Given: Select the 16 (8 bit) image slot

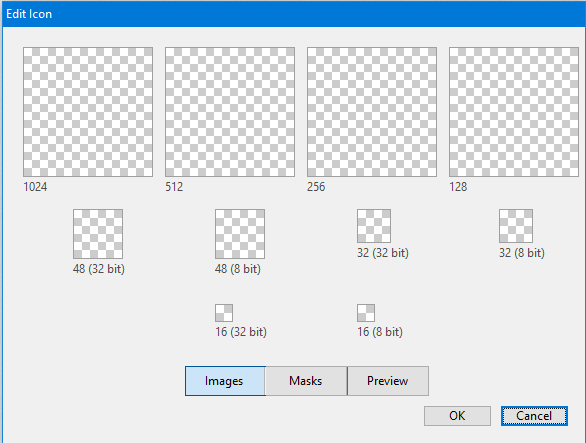Looking at the screenshot, I should pos(366,313).
